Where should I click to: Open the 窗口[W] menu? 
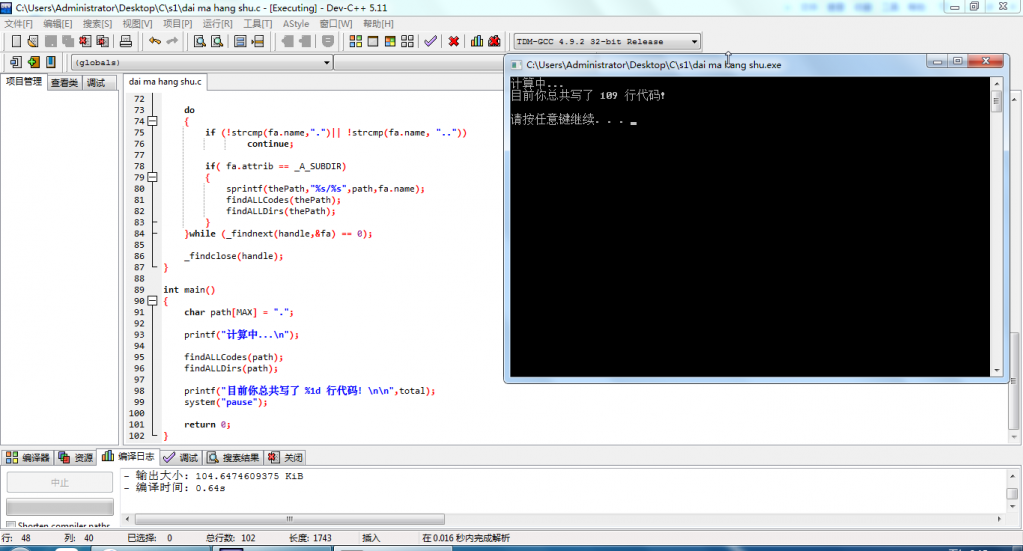coord(336,23)
